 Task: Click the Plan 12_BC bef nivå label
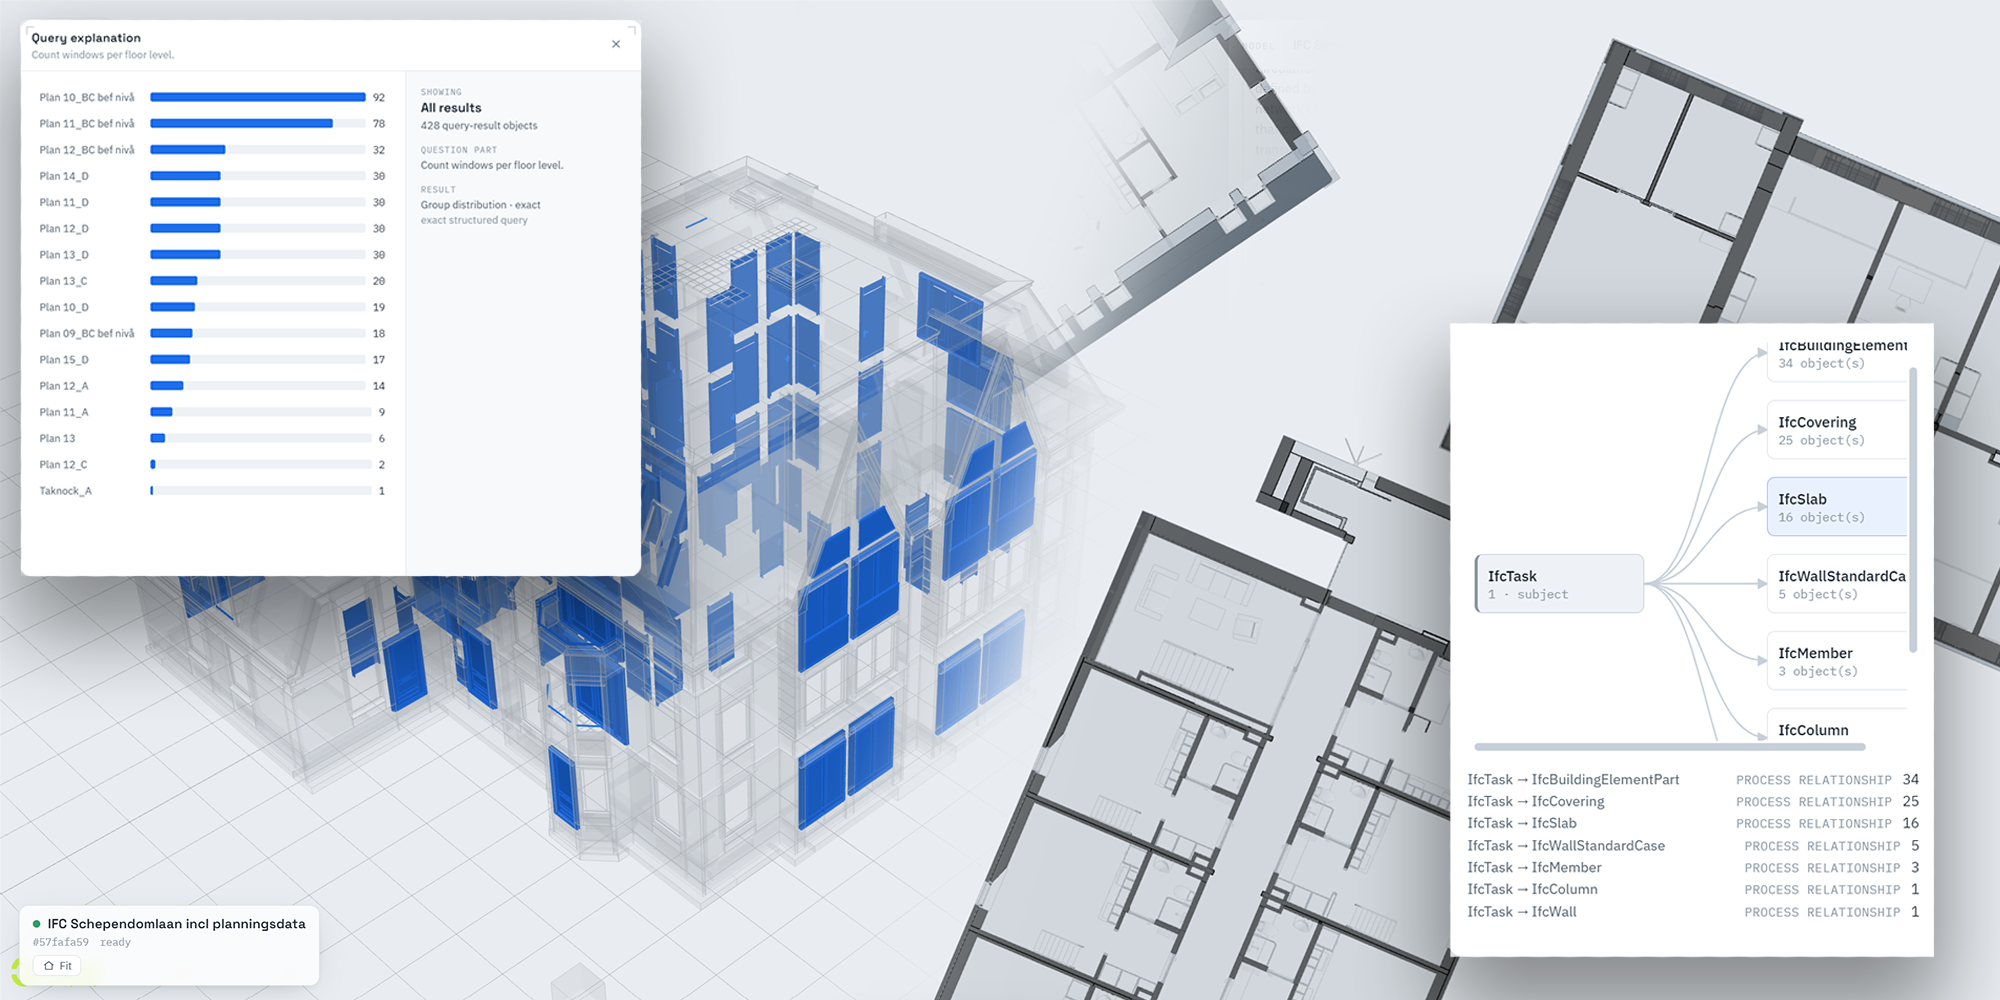click(x=87, y=150)
